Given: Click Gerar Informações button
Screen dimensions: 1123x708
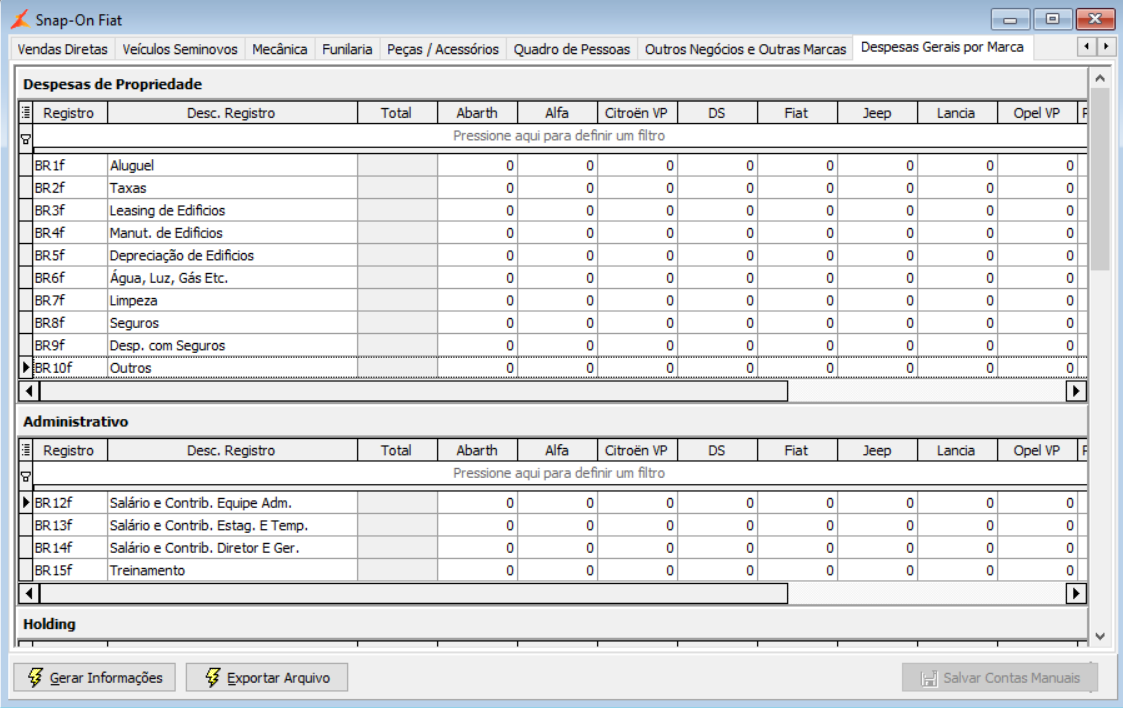Looking at the screenshot, I should [x=95, y=677].
